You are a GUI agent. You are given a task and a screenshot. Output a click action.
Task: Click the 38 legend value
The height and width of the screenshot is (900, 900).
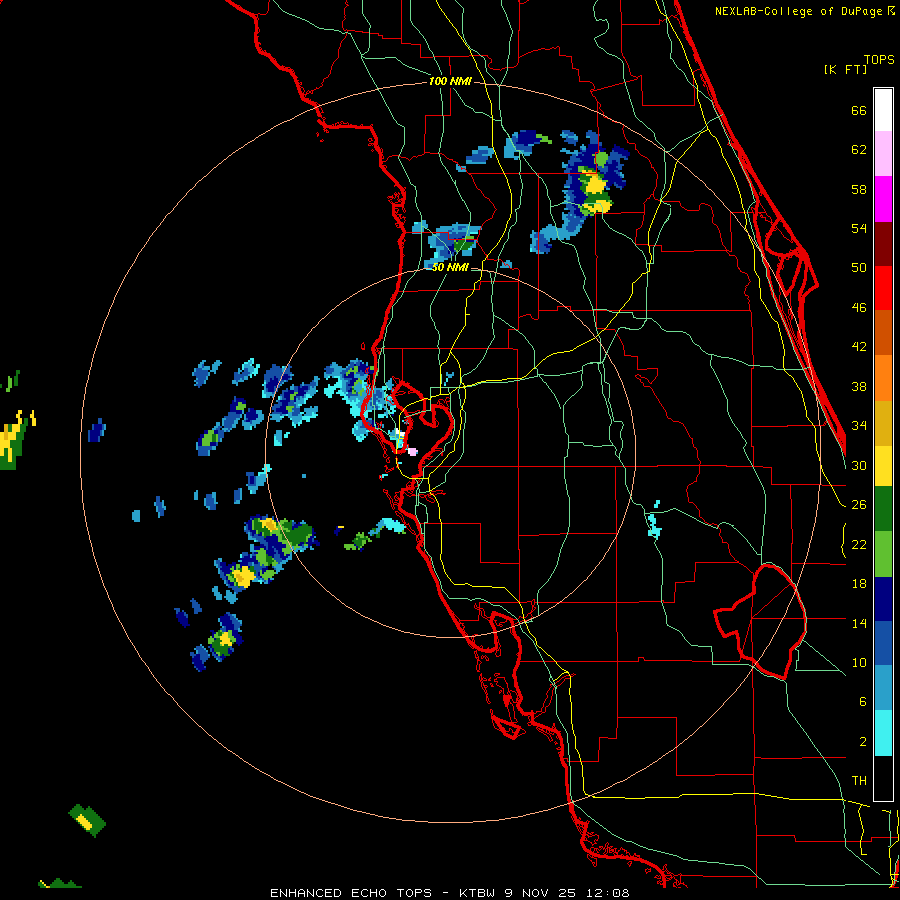click(859, 386)
